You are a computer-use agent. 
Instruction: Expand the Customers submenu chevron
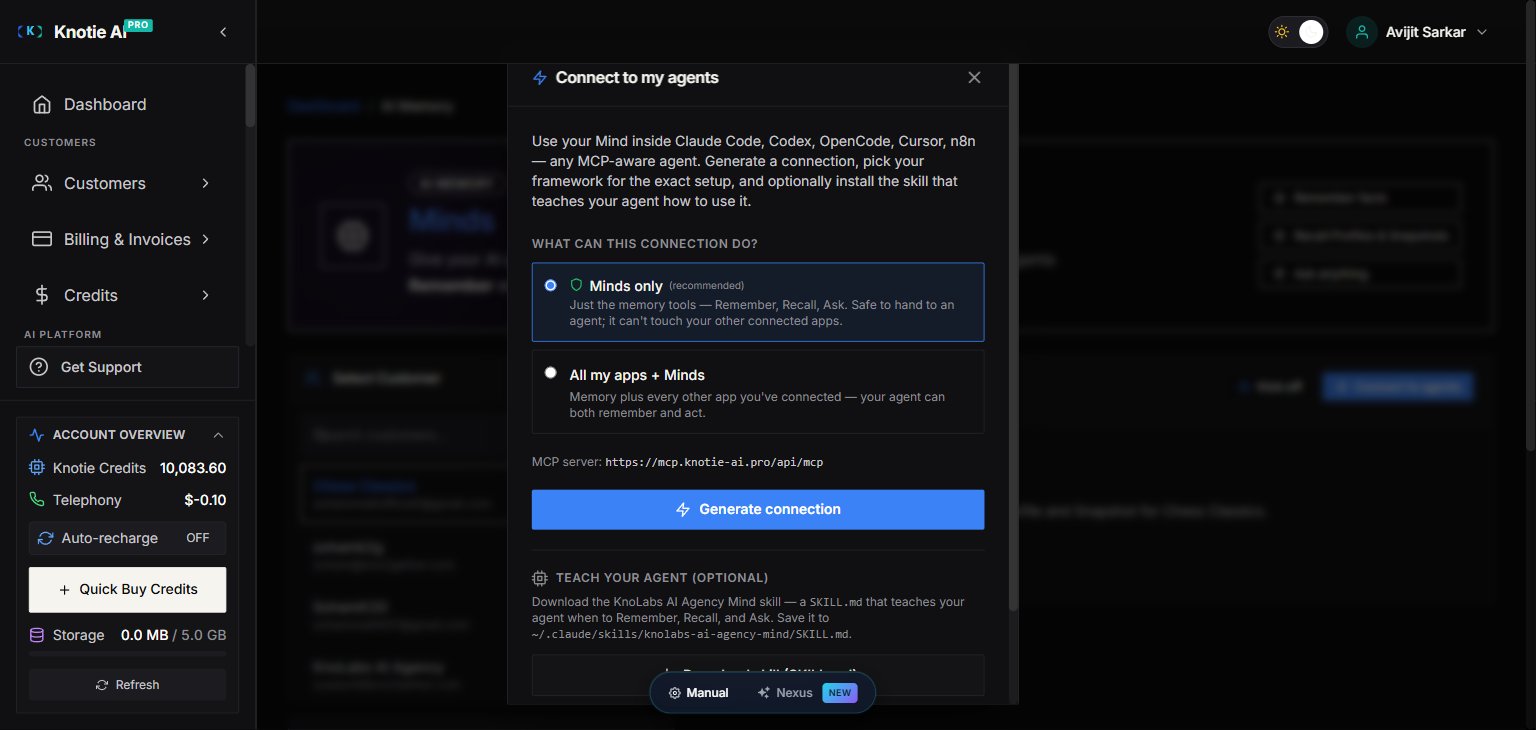205,183
